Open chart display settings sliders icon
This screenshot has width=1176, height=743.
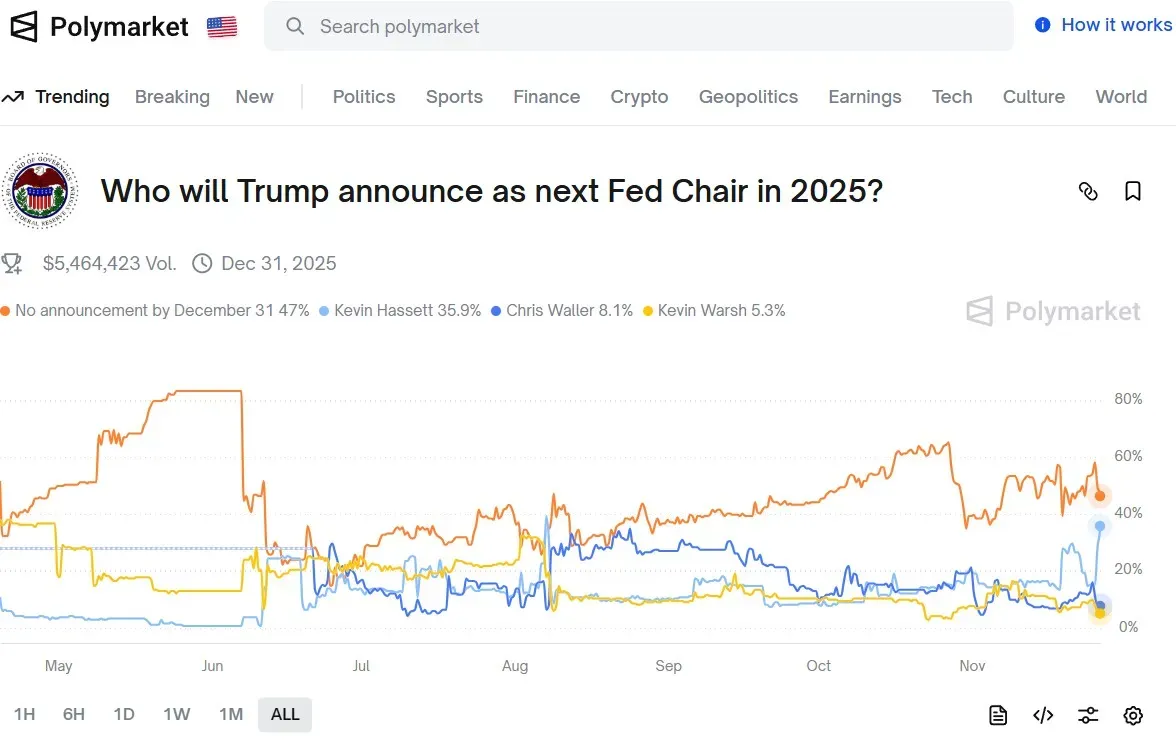[1088, 715]
